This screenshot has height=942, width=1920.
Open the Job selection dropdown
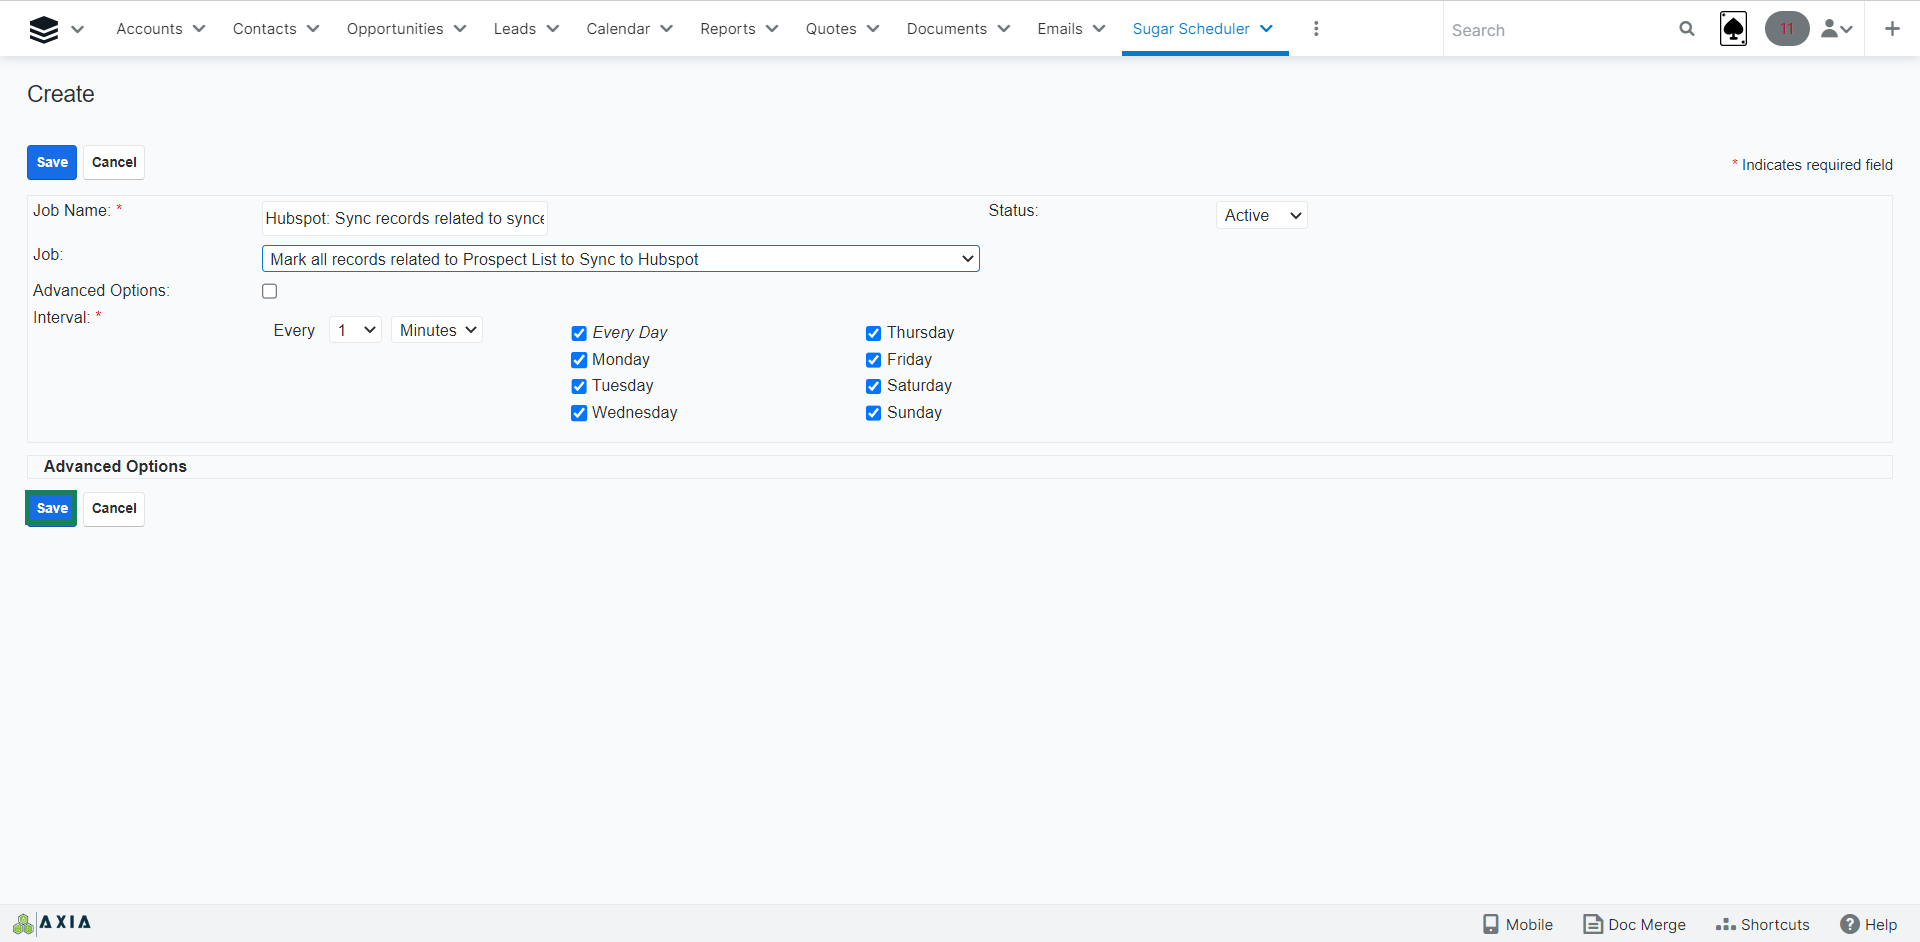coord(620,259)
